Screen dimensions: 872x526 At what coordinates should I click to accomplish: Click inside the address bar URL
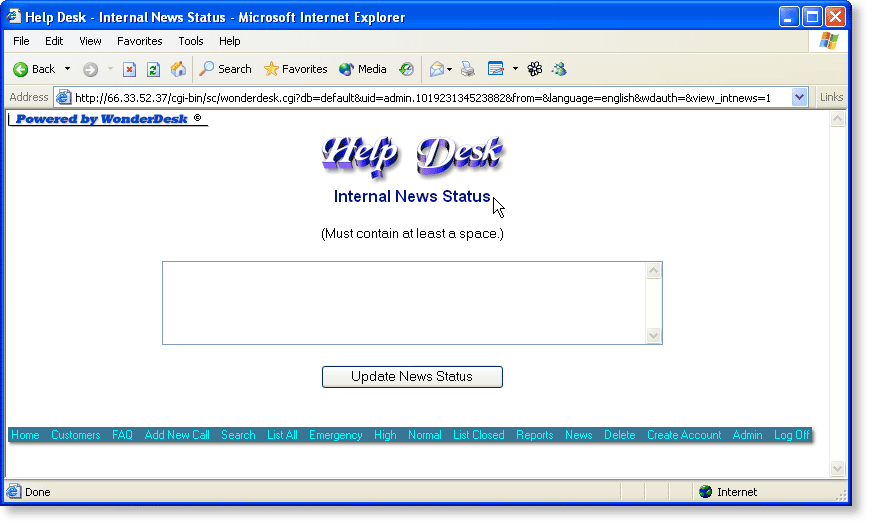[423, 98]
